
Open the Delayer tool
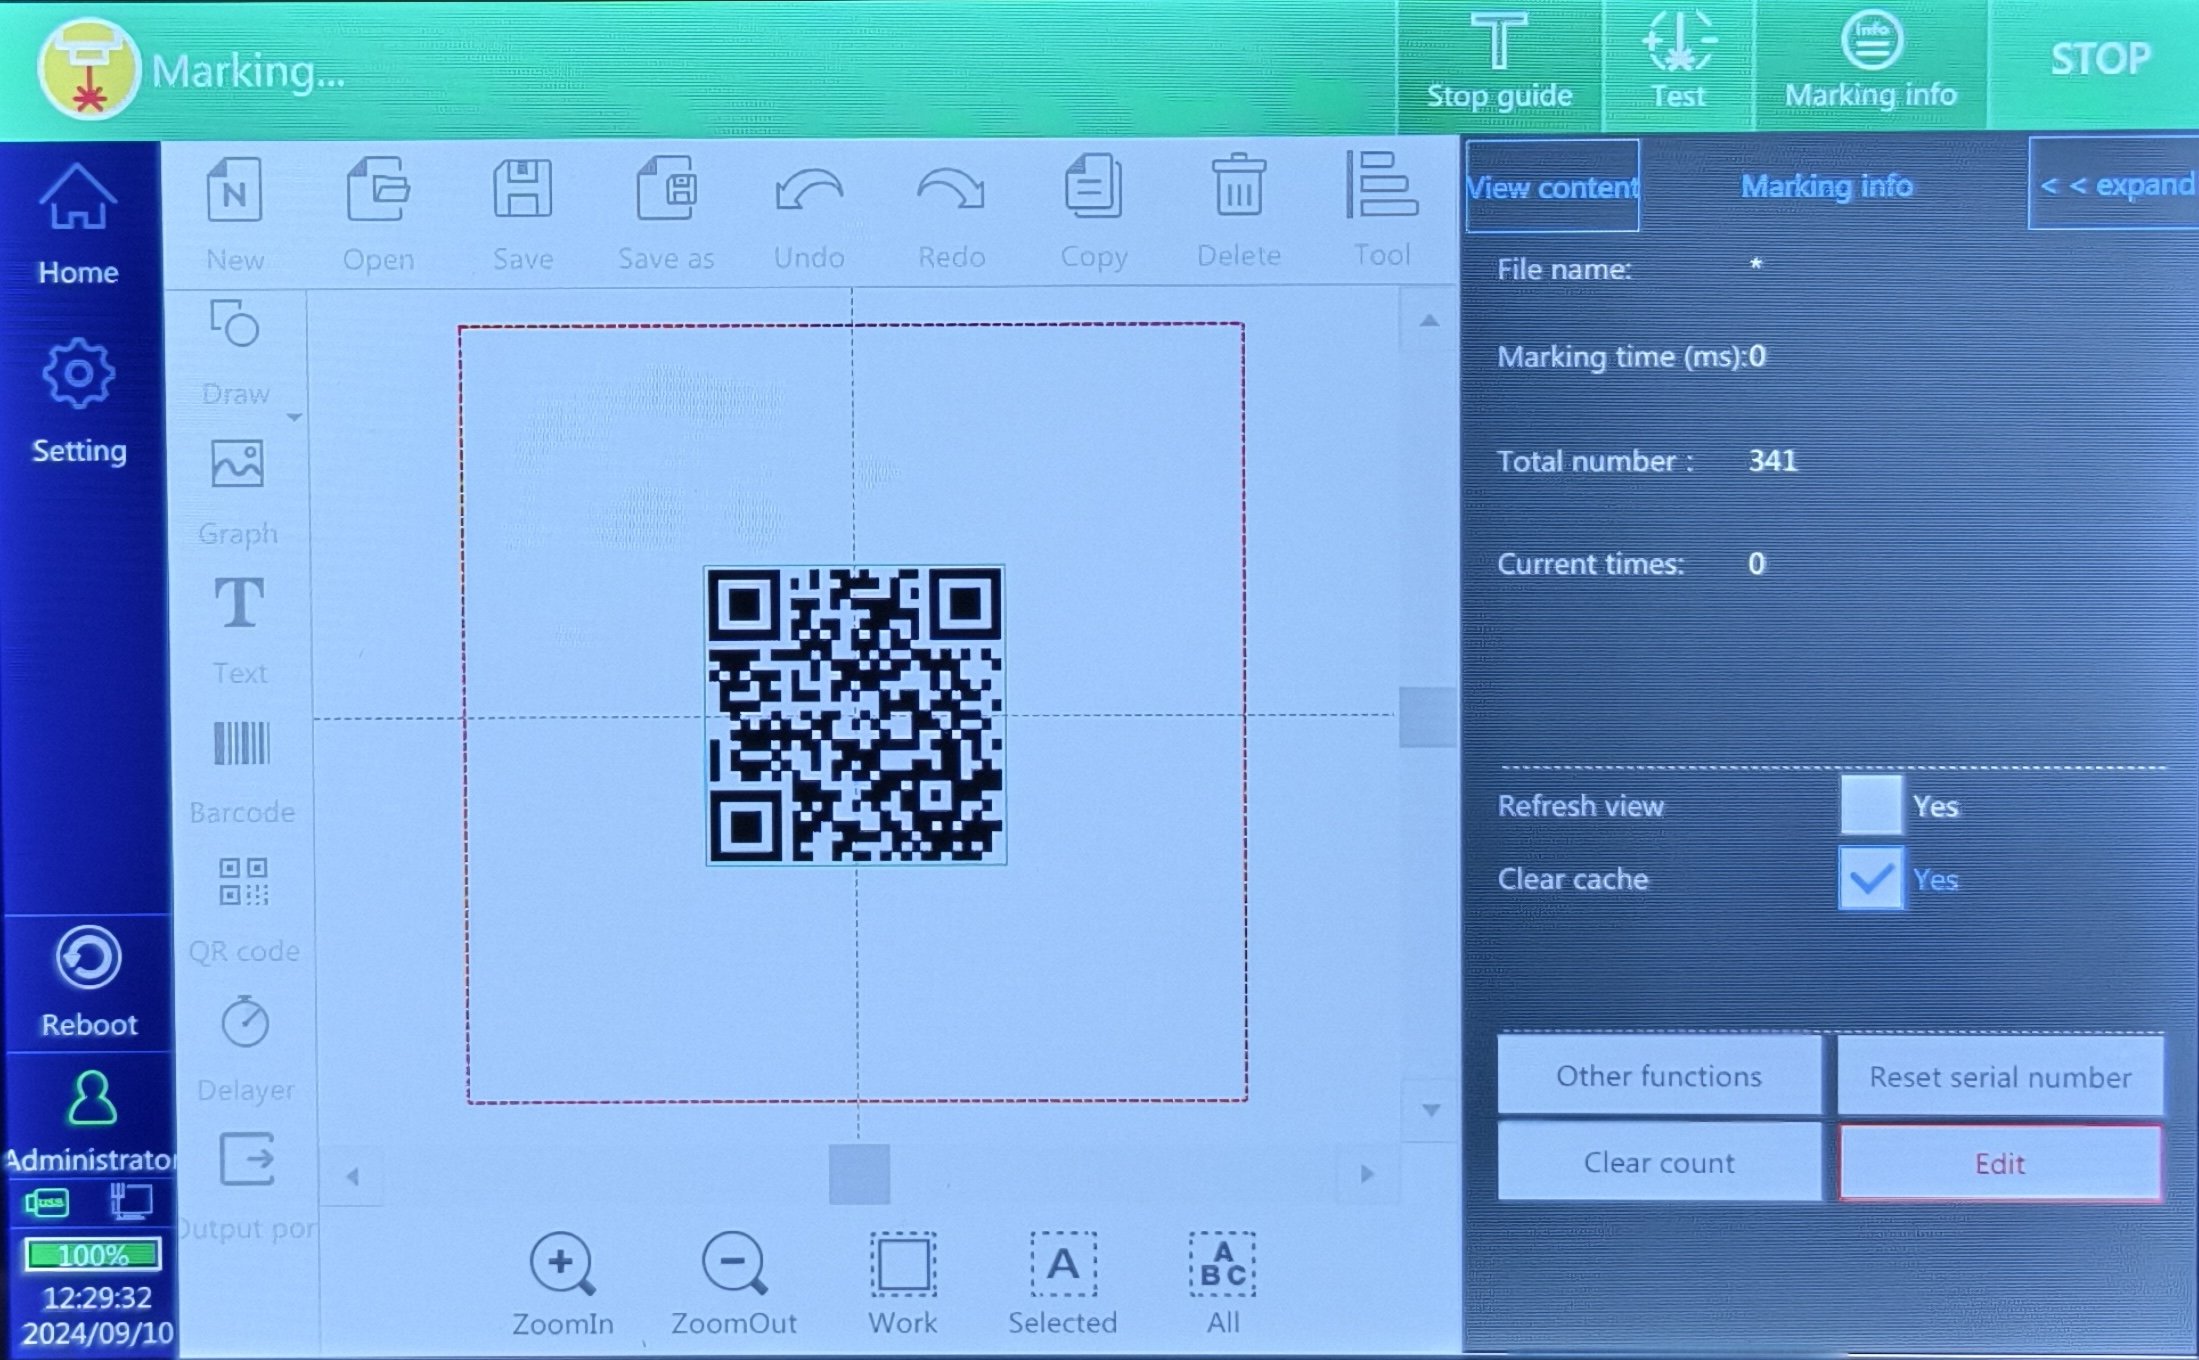(245, 1022)
